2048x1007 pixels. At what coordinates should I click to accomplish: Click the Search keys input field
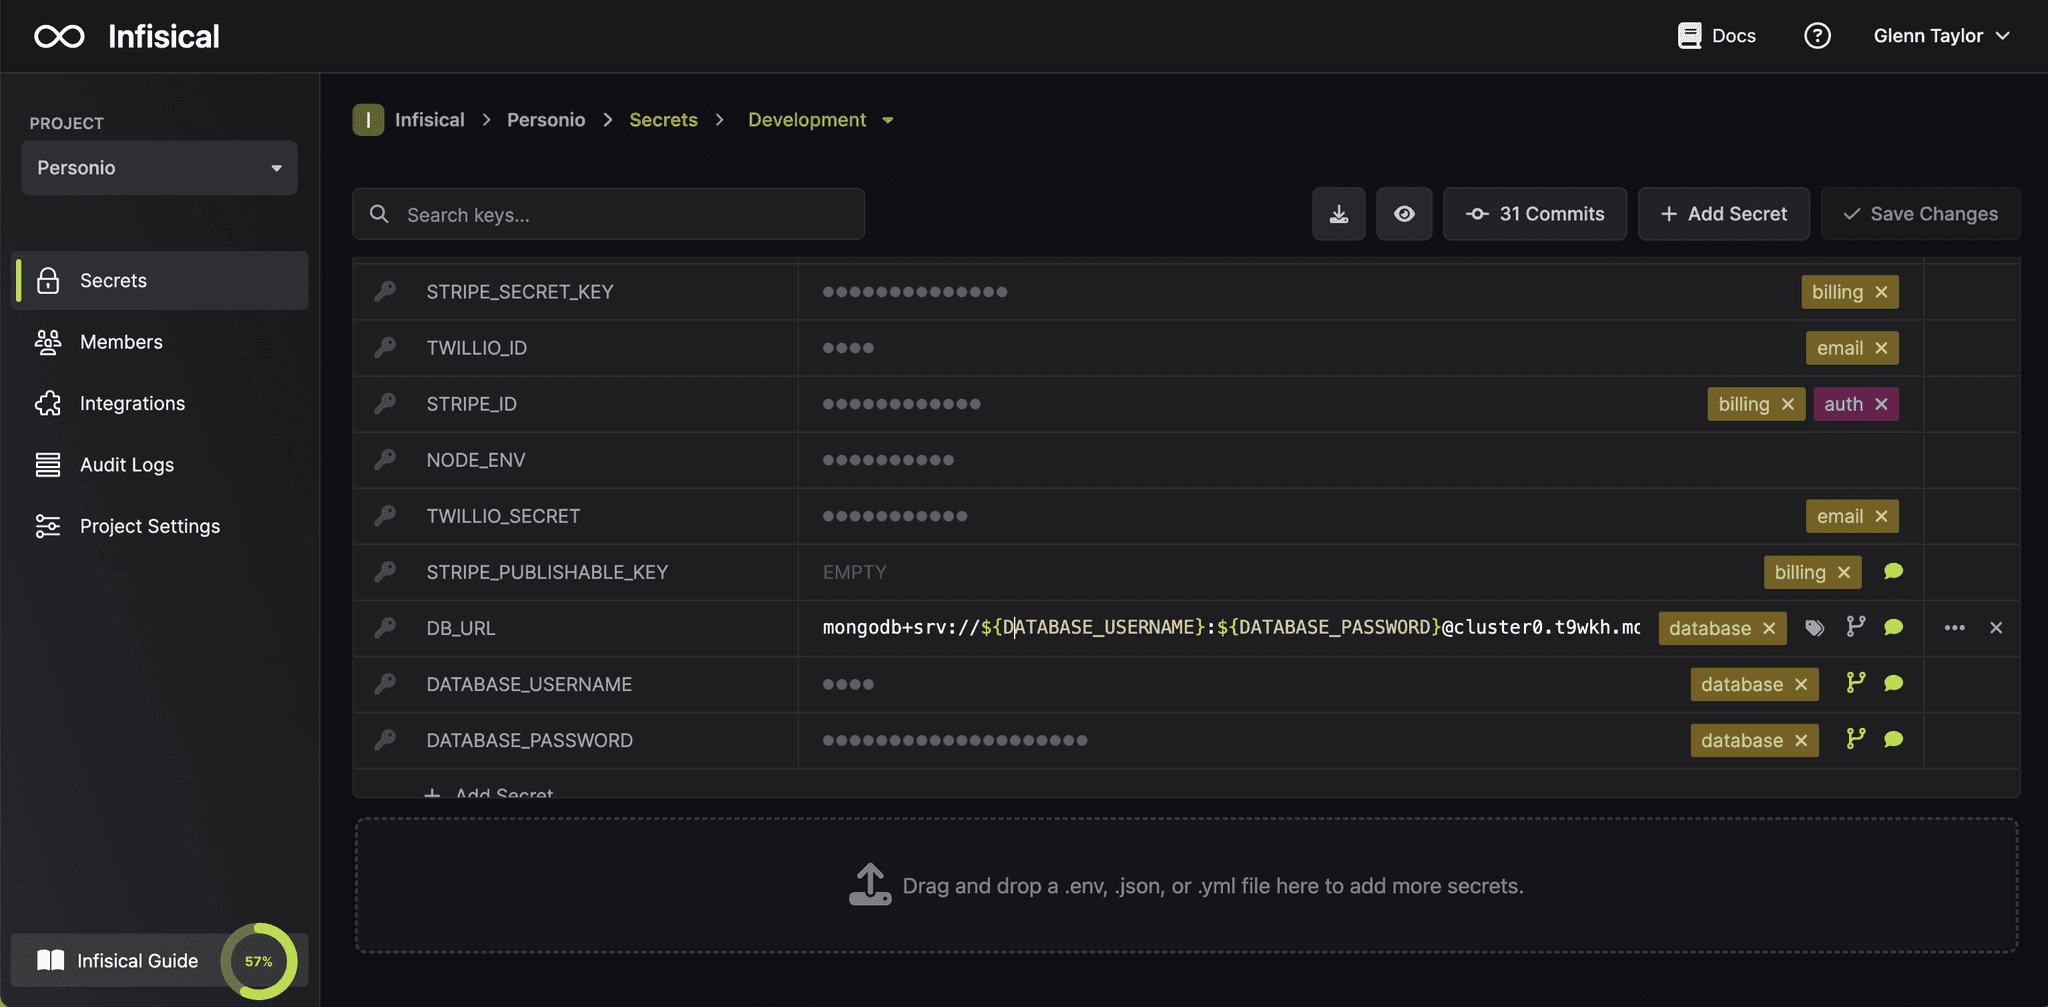click(608, 214)
